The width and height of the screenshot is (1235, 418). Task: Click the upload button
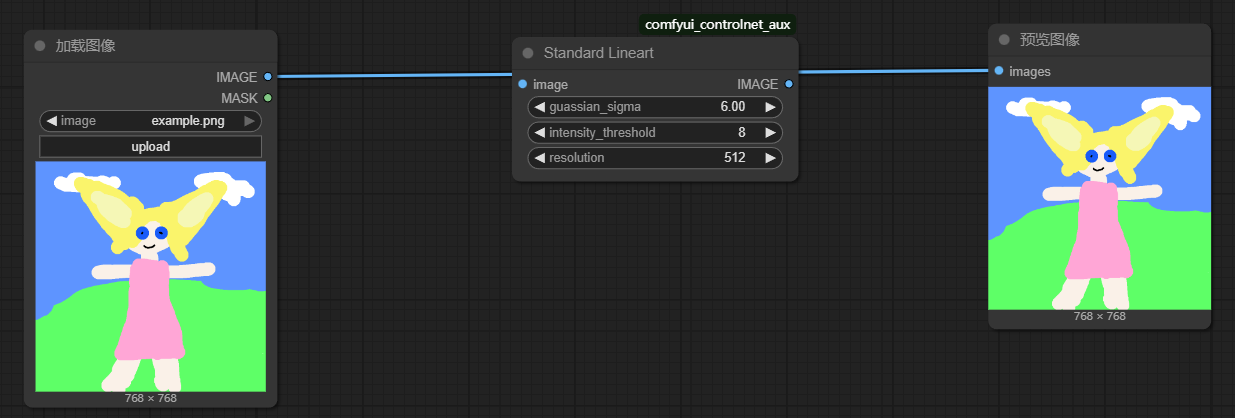pos(150,147)
